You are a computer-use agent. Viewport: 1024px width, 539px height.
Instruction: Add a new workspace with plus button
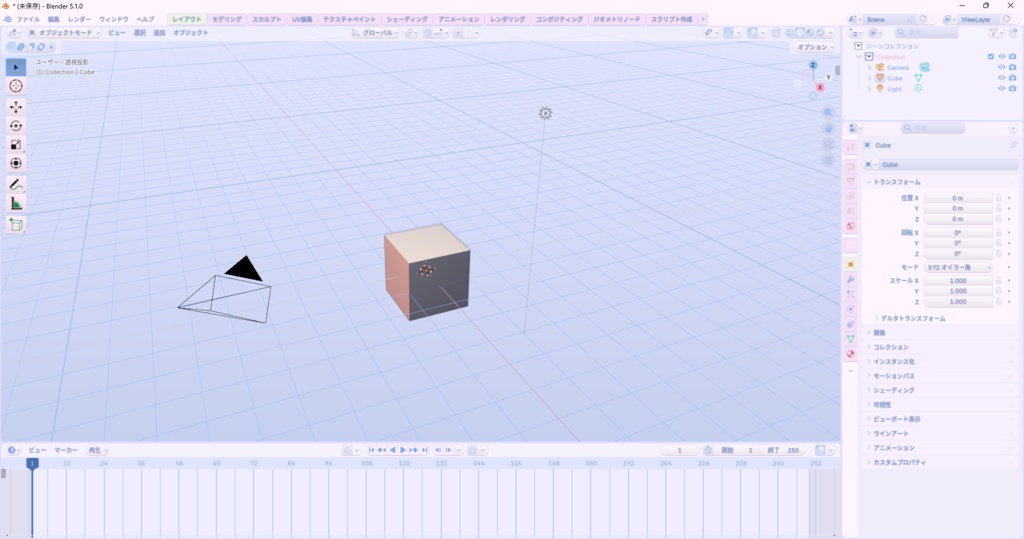pos(703,20)
